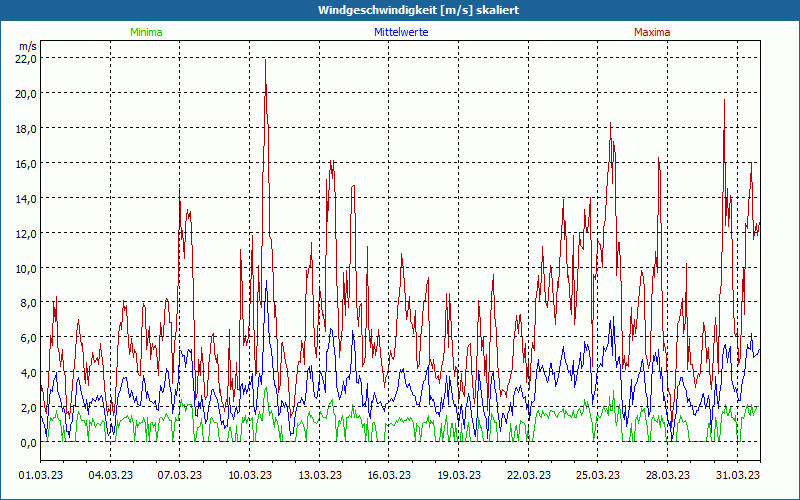Click the date label '25.03.23'
The image size is (800, 500).
[597, 476]
